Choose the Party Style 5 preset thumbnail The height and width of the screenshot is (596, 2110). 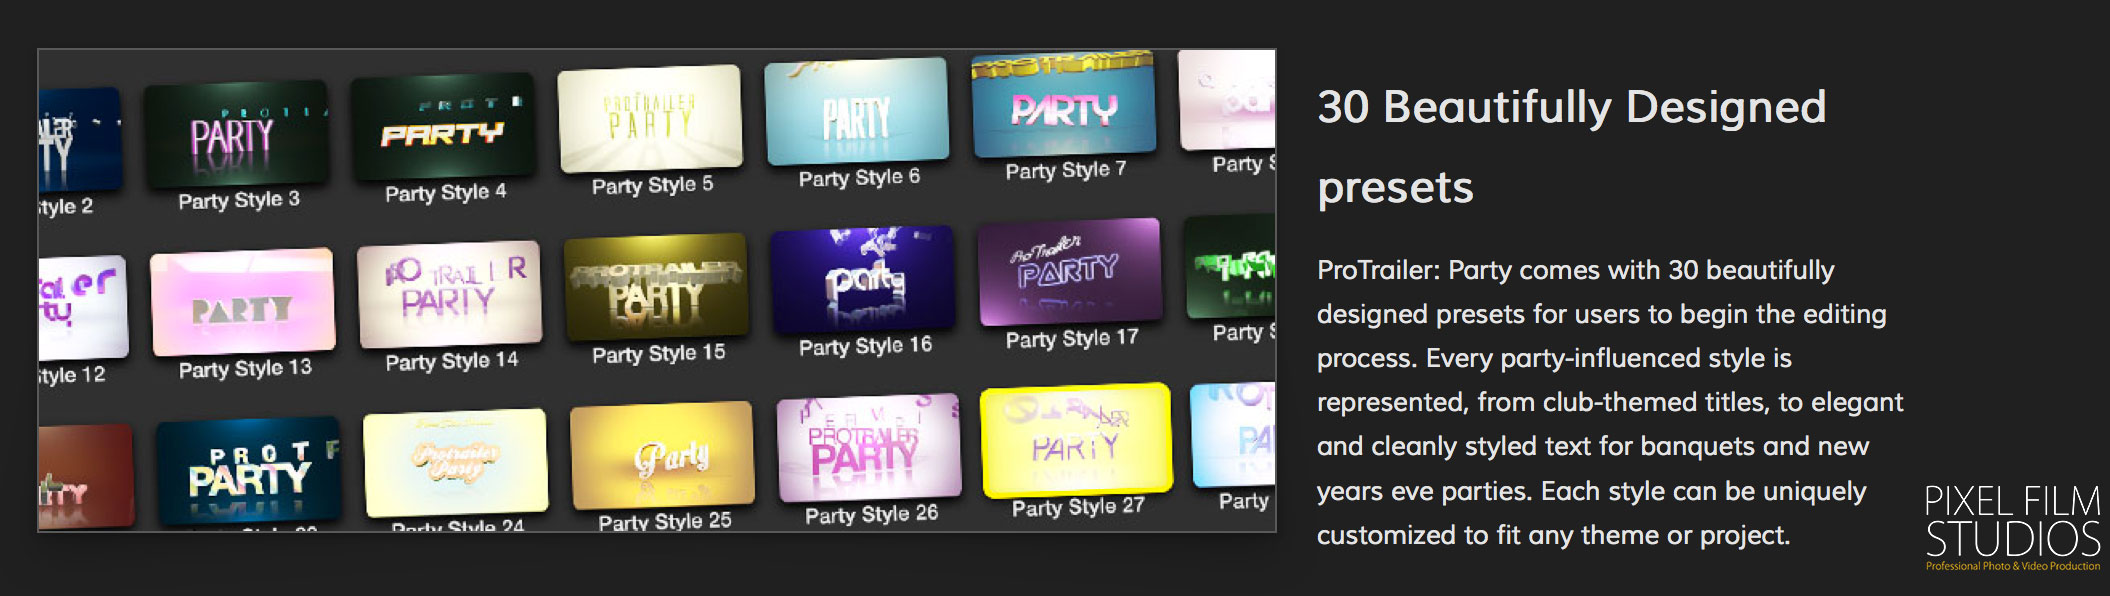coord(650,118)
